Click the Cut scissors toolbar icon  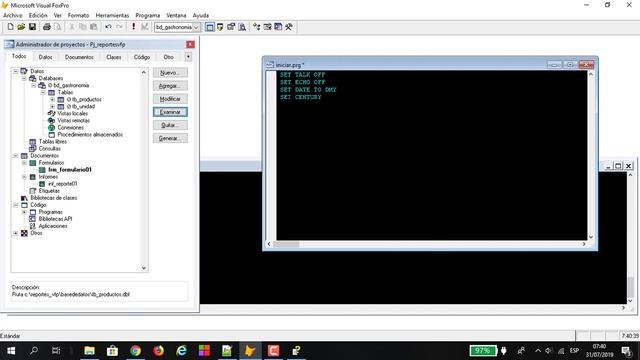71,27
